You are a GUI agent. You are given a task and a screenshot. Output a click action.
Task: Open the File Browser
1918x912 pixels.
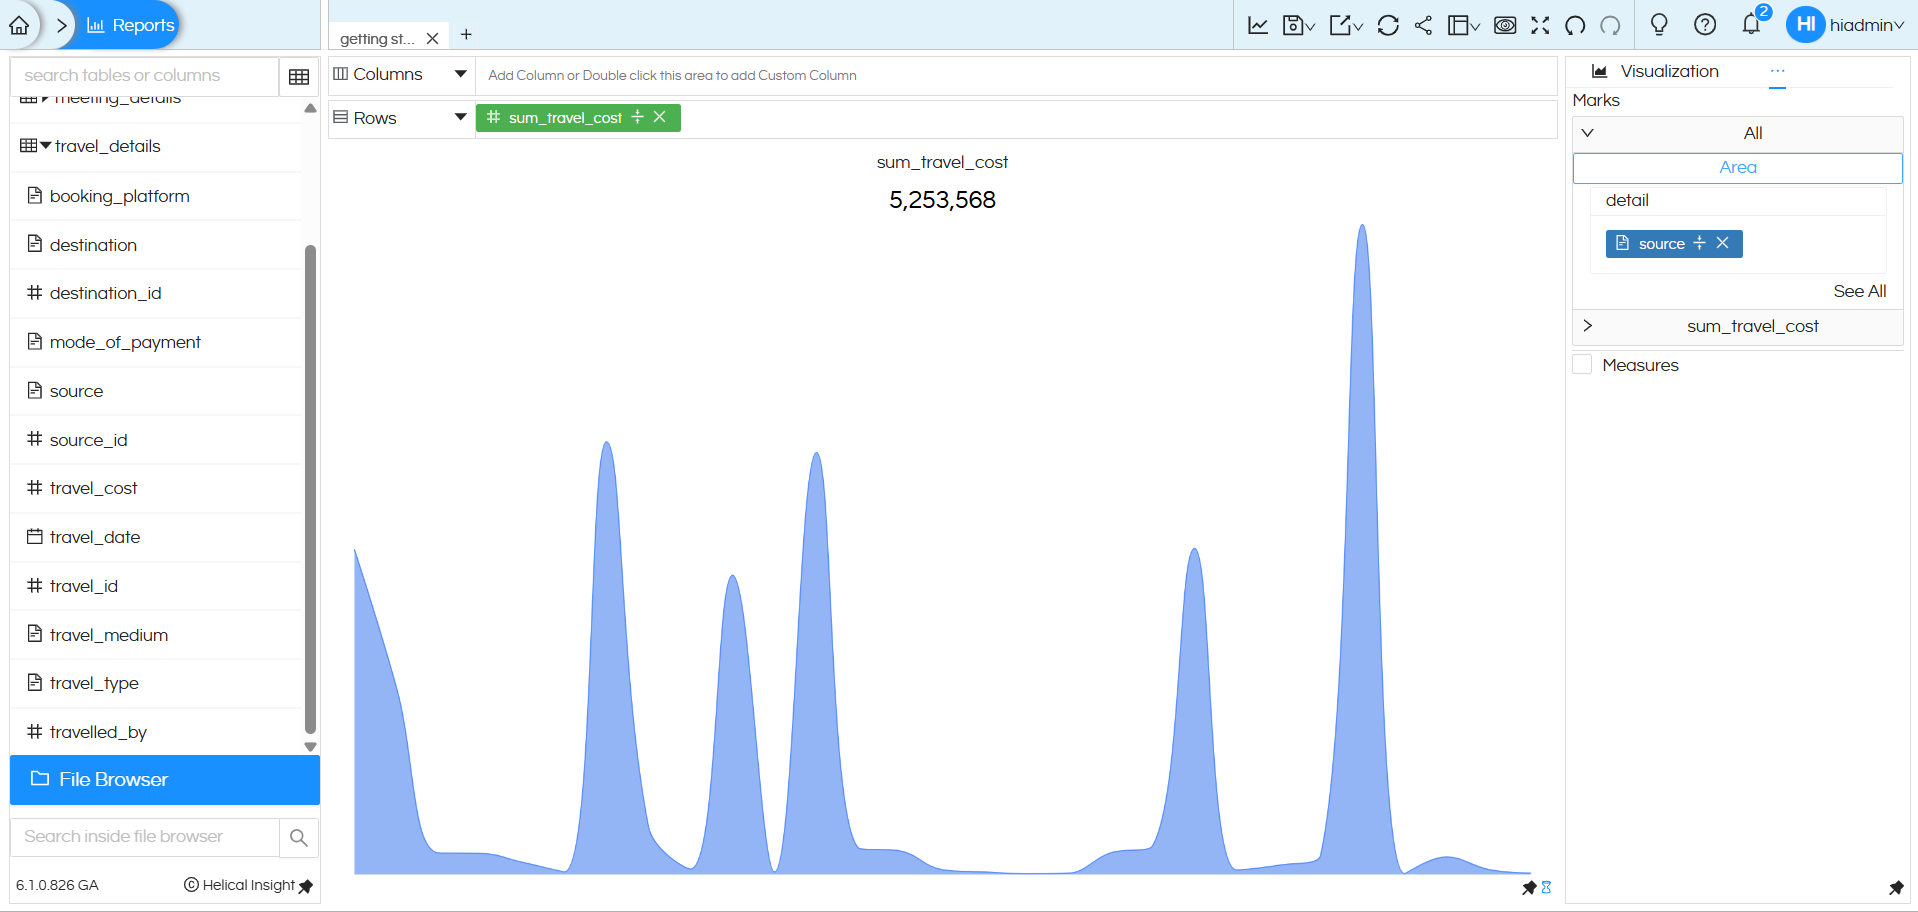click(111, 780)
